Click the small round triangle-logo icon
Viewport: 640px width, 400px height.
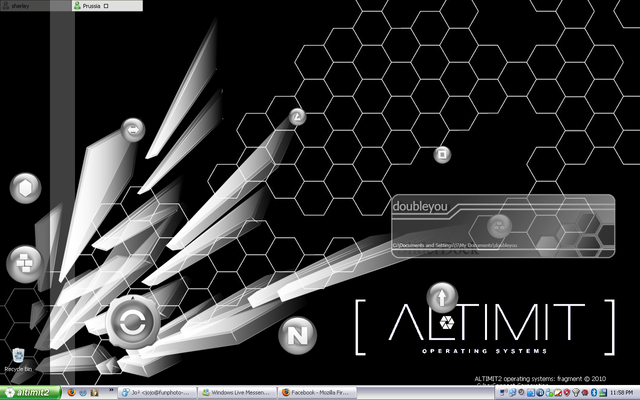click(x=298, y=117)
